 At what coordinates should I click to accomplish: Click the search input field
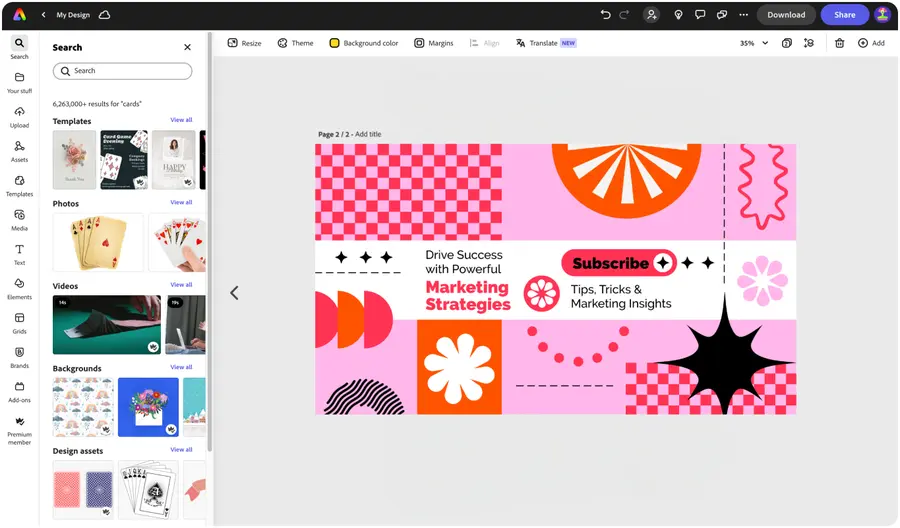[122, 71]
